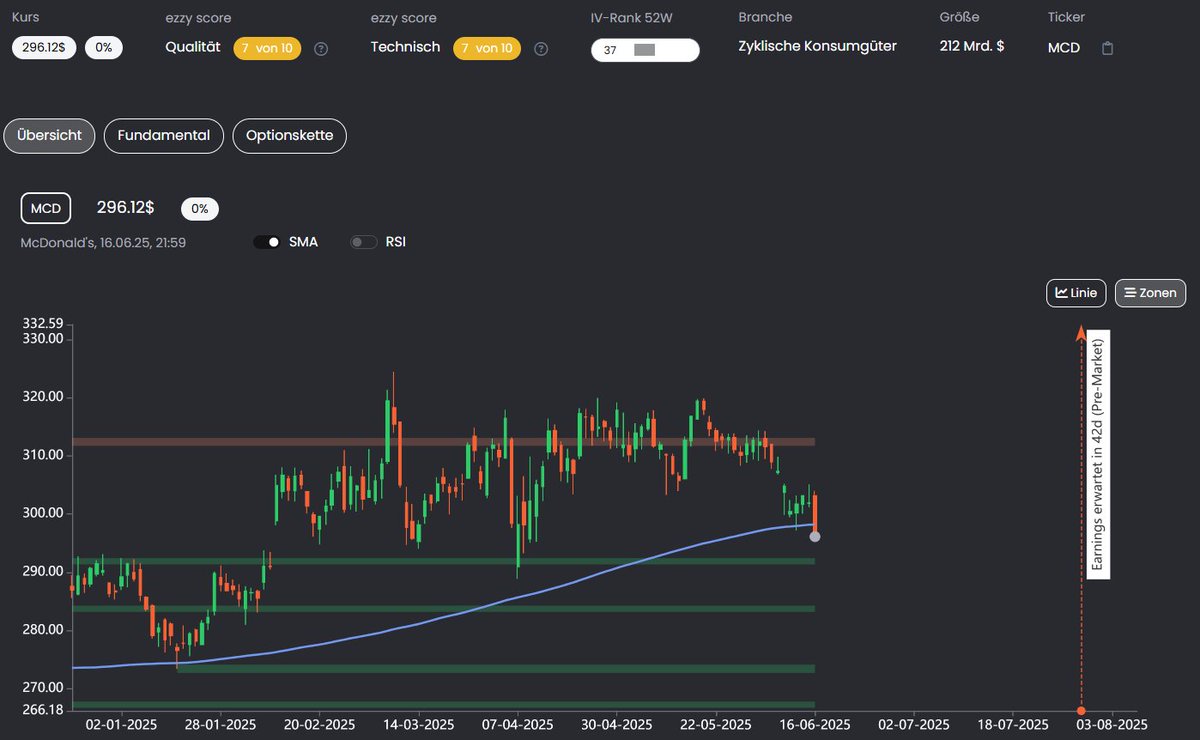Click the 296.12$ price pill in header
This screenshot has height=740, width=1200.
click(x=45, y=48)
